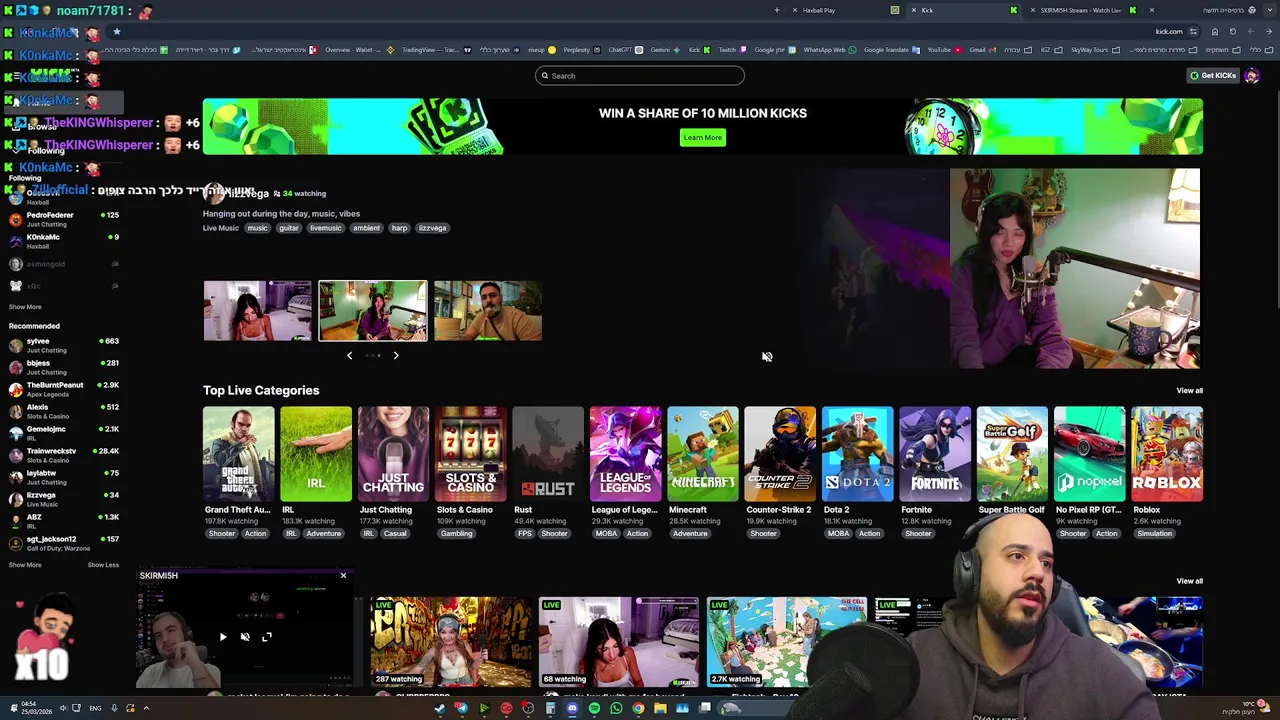
Task: Open the Minecraft category tile
Action: tap(703, 453)
